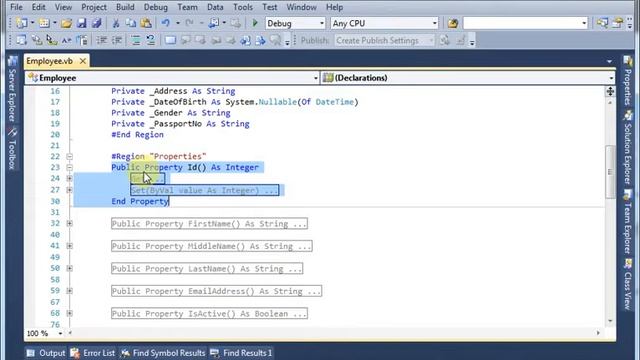
Task: Click the Paste toolbar icon
Action: pos(146,23)
